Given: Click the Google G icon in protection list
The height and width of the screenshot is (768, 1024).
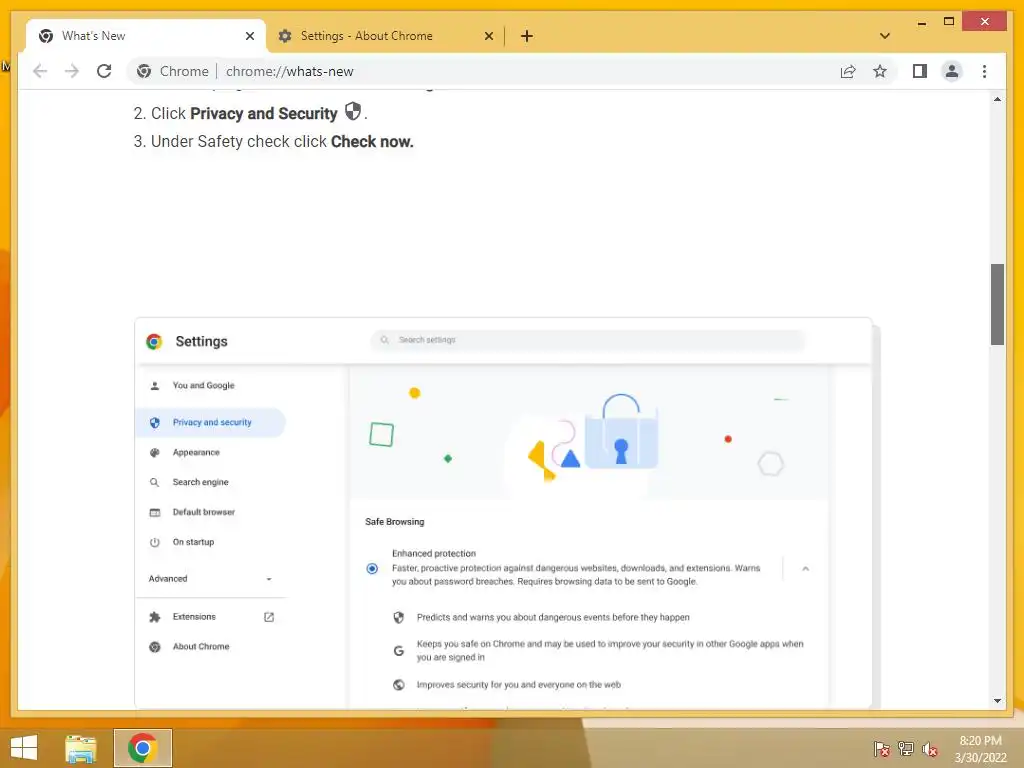Looking at the screenshot, I should (399, 650).
